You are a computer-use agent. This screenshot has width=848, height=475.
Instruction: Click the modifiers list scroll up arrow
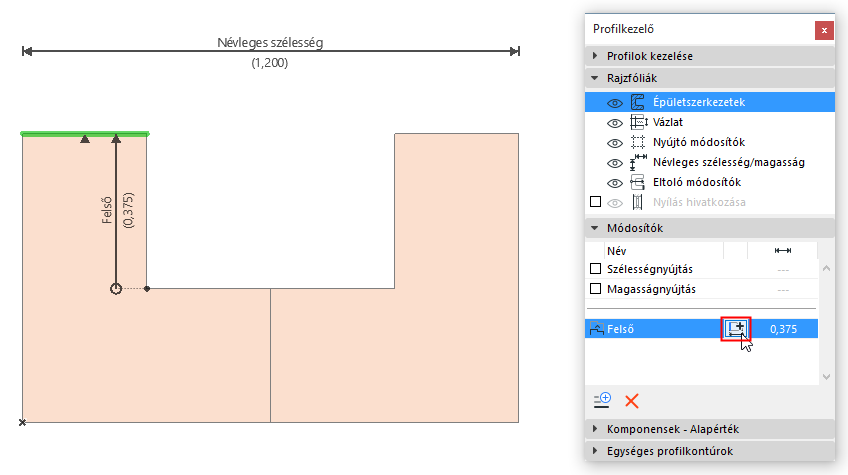pos(826,268)
